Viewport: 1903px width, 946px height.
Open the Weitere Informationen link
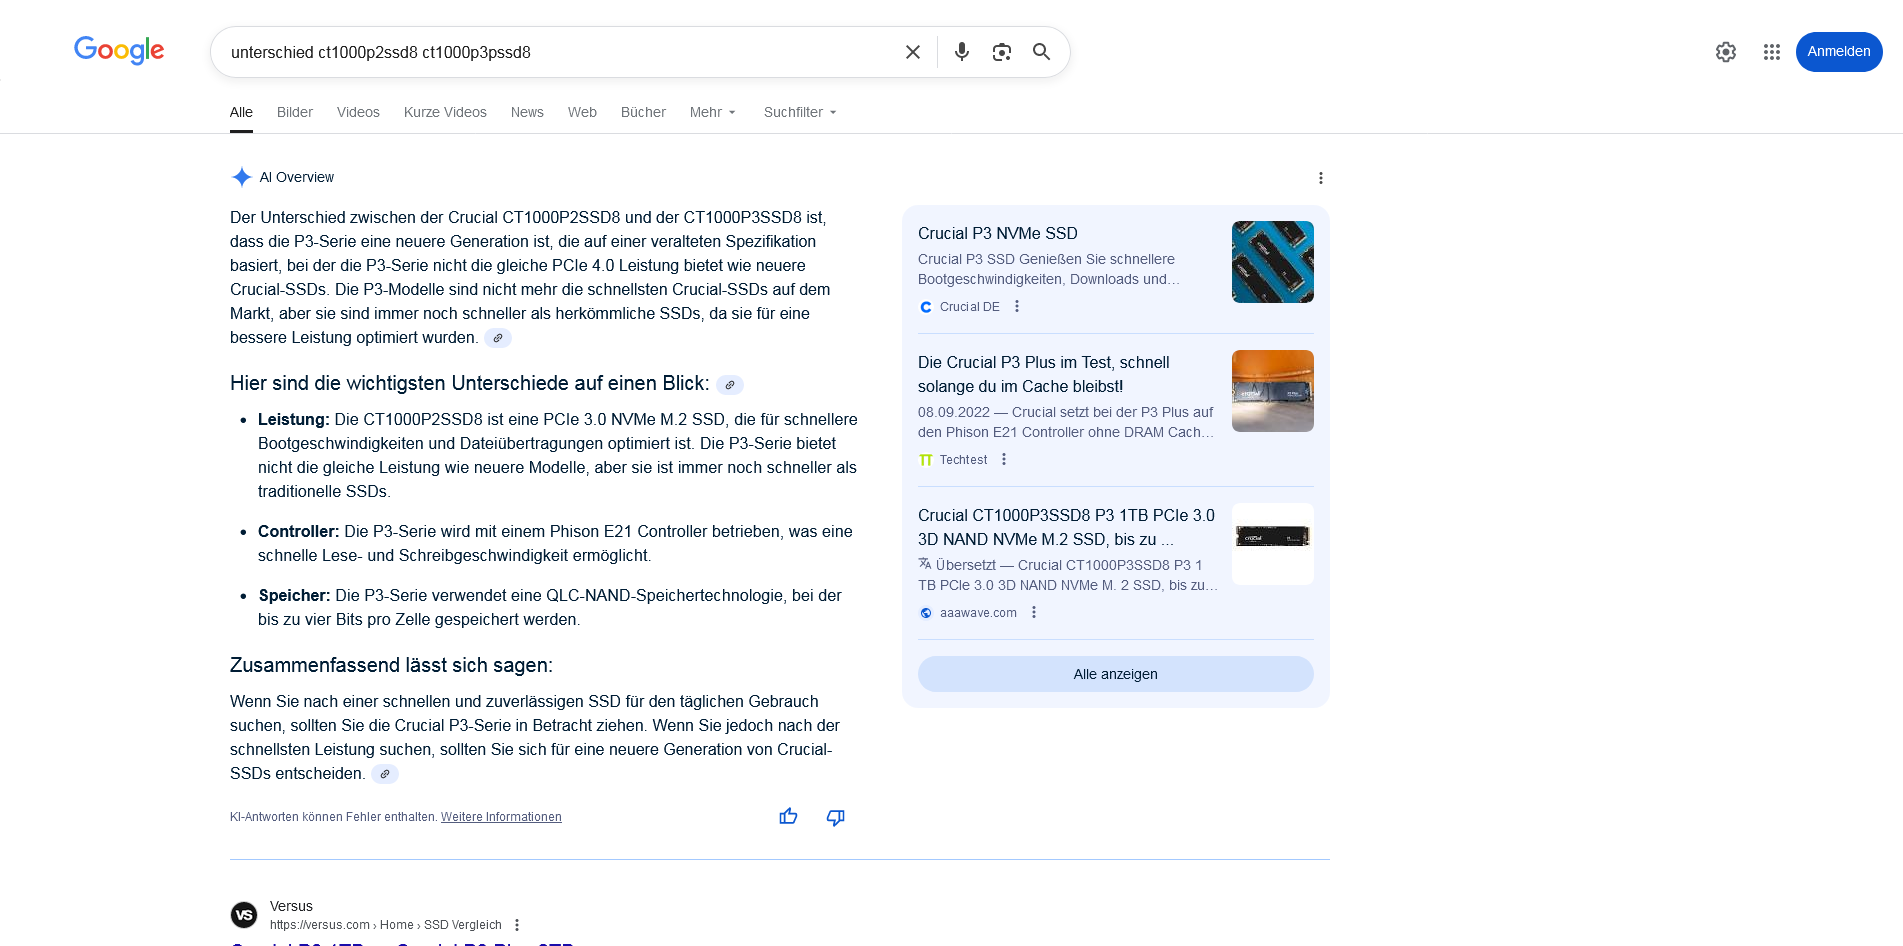click(501, 817)
